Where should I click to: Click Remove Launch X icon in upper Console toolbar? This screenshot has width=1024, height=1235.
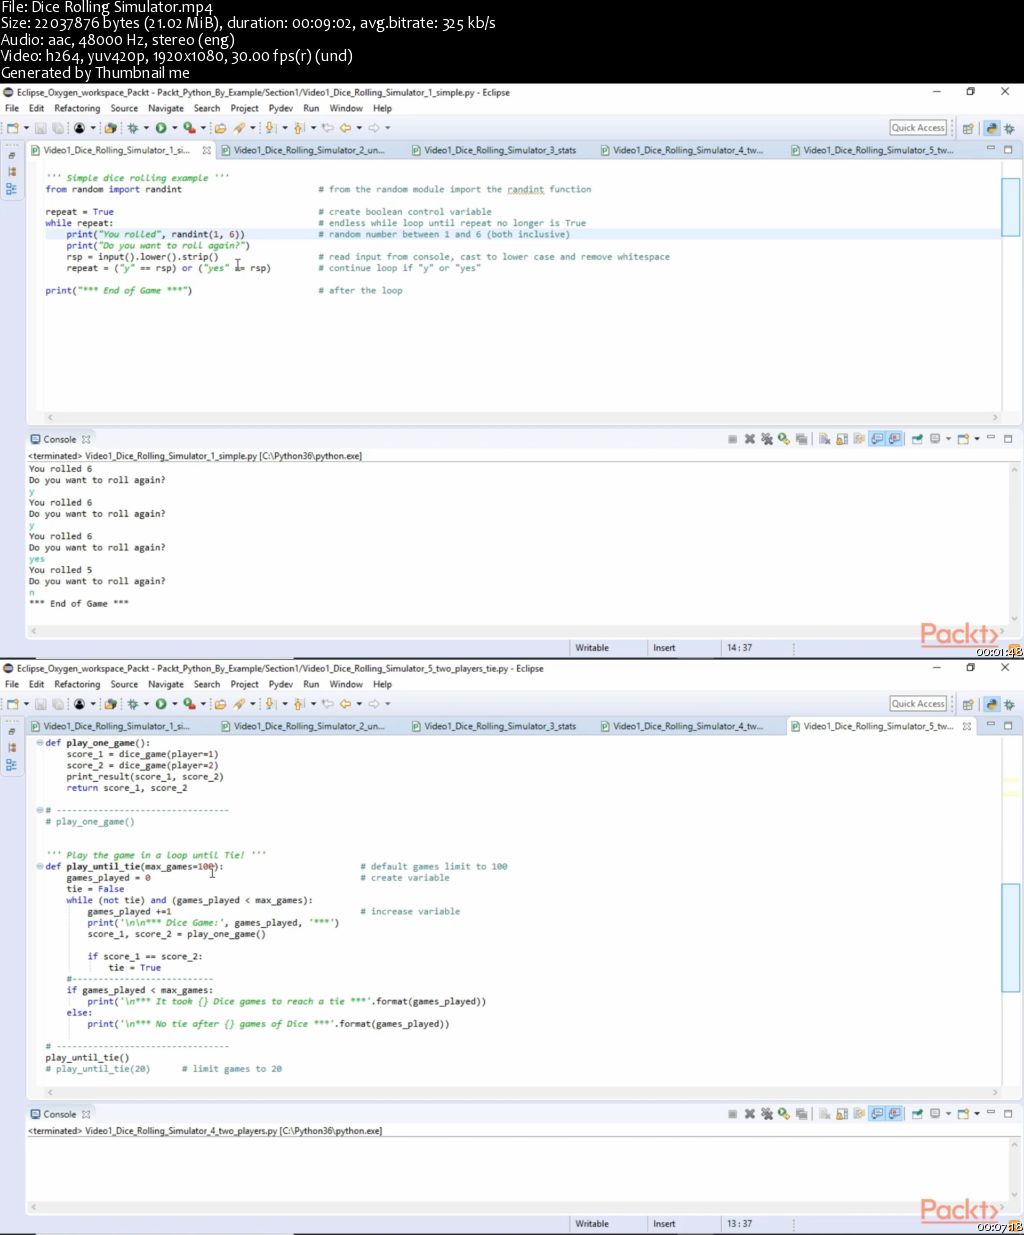pyautogui.click(x=749, y=439)
